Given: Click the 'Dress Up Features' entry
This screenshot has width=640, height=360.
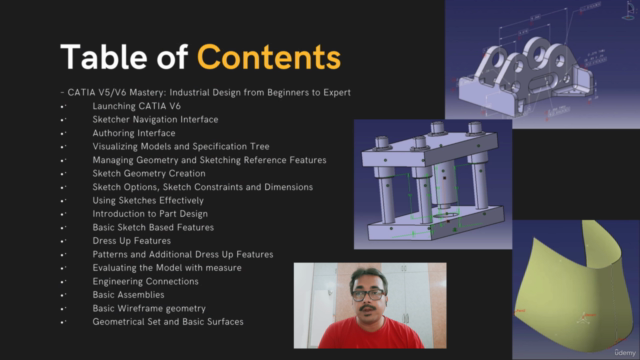Looking at the screenshot, I should click(x=131, y=241).
